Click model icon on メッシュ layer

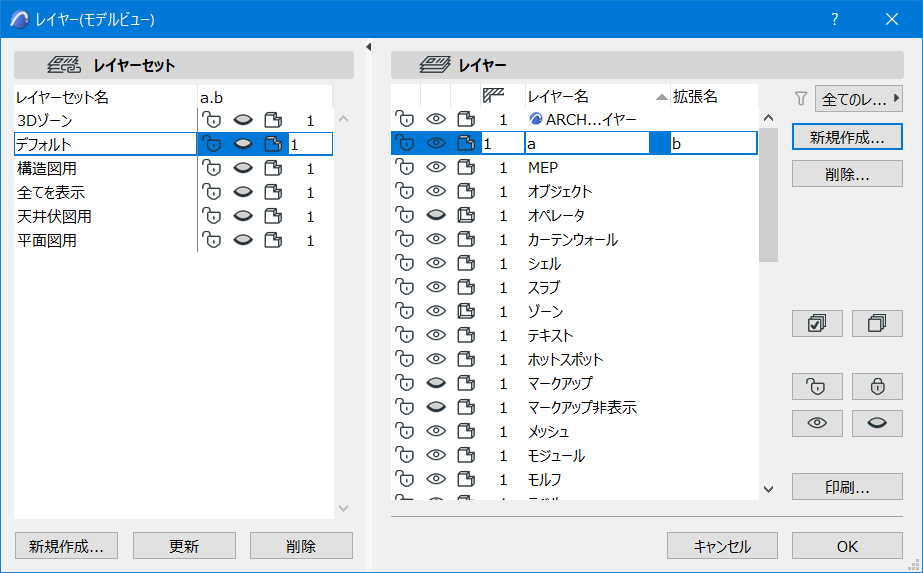tap(466, 432)
